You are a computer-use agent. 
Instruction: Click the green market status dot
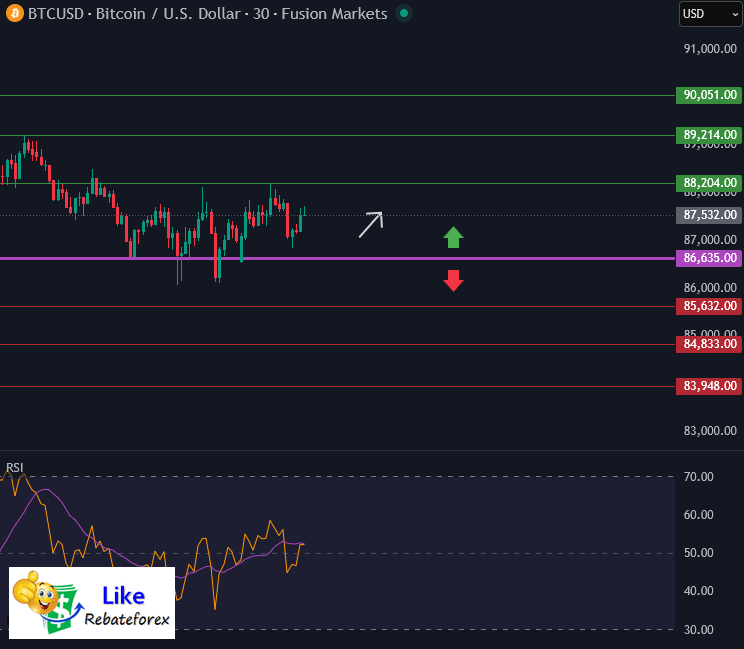point(404,13)
